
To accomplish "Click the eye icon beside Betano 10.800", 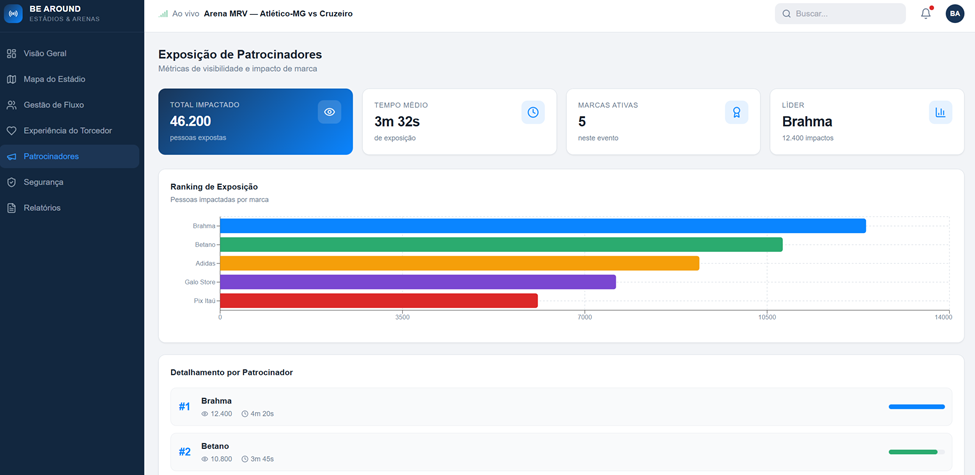I will click(205, 459).
